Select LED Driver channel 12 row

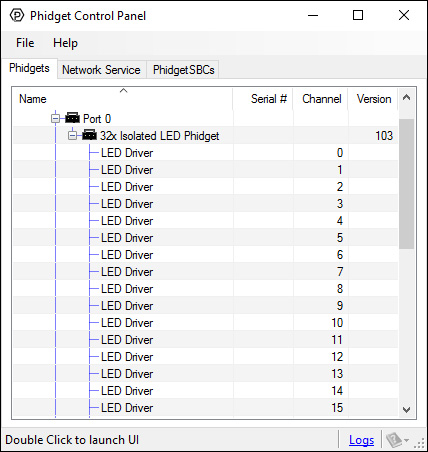(x=206, y=357)
